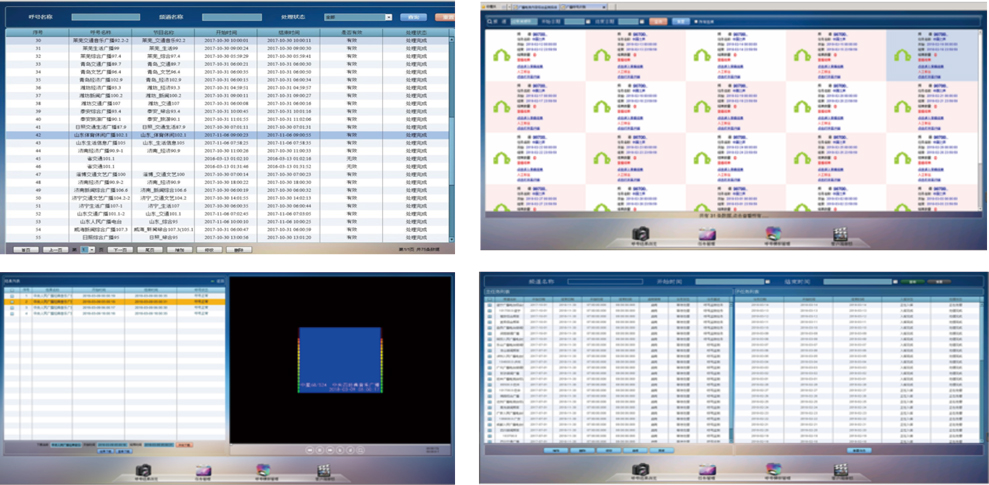Open 处理状态 dropdown showing 全部

point(358,17)
